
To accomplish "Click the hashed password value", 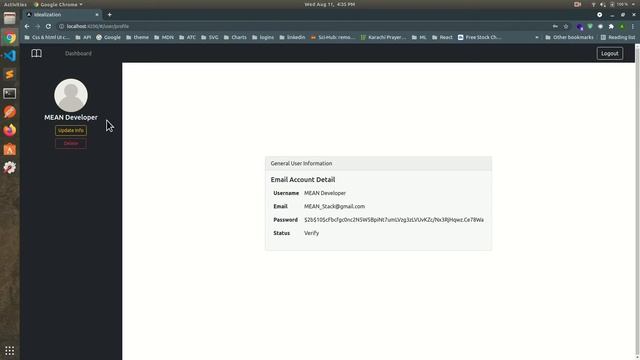I will pos(394,220).
